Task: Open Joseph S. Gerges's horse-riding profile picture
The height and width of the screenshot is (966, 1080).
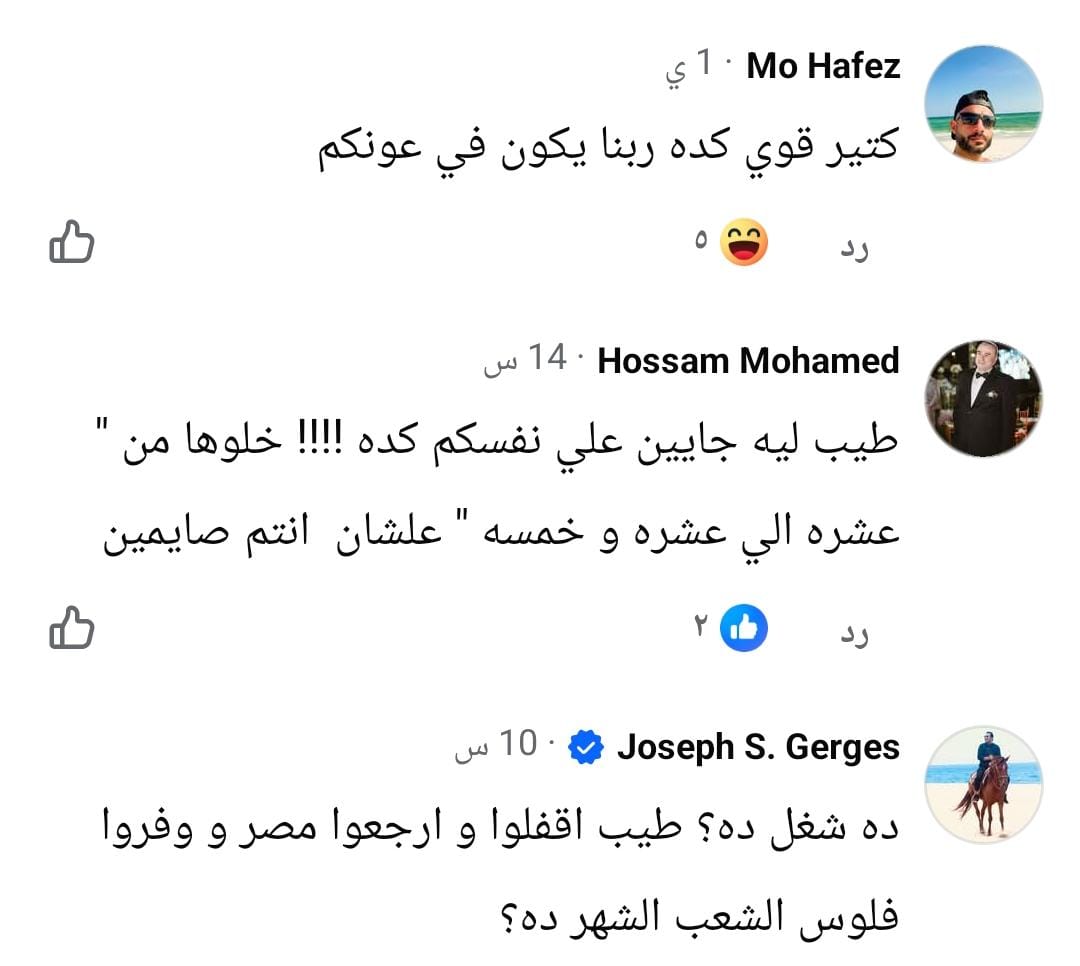Action: [984, 785]
